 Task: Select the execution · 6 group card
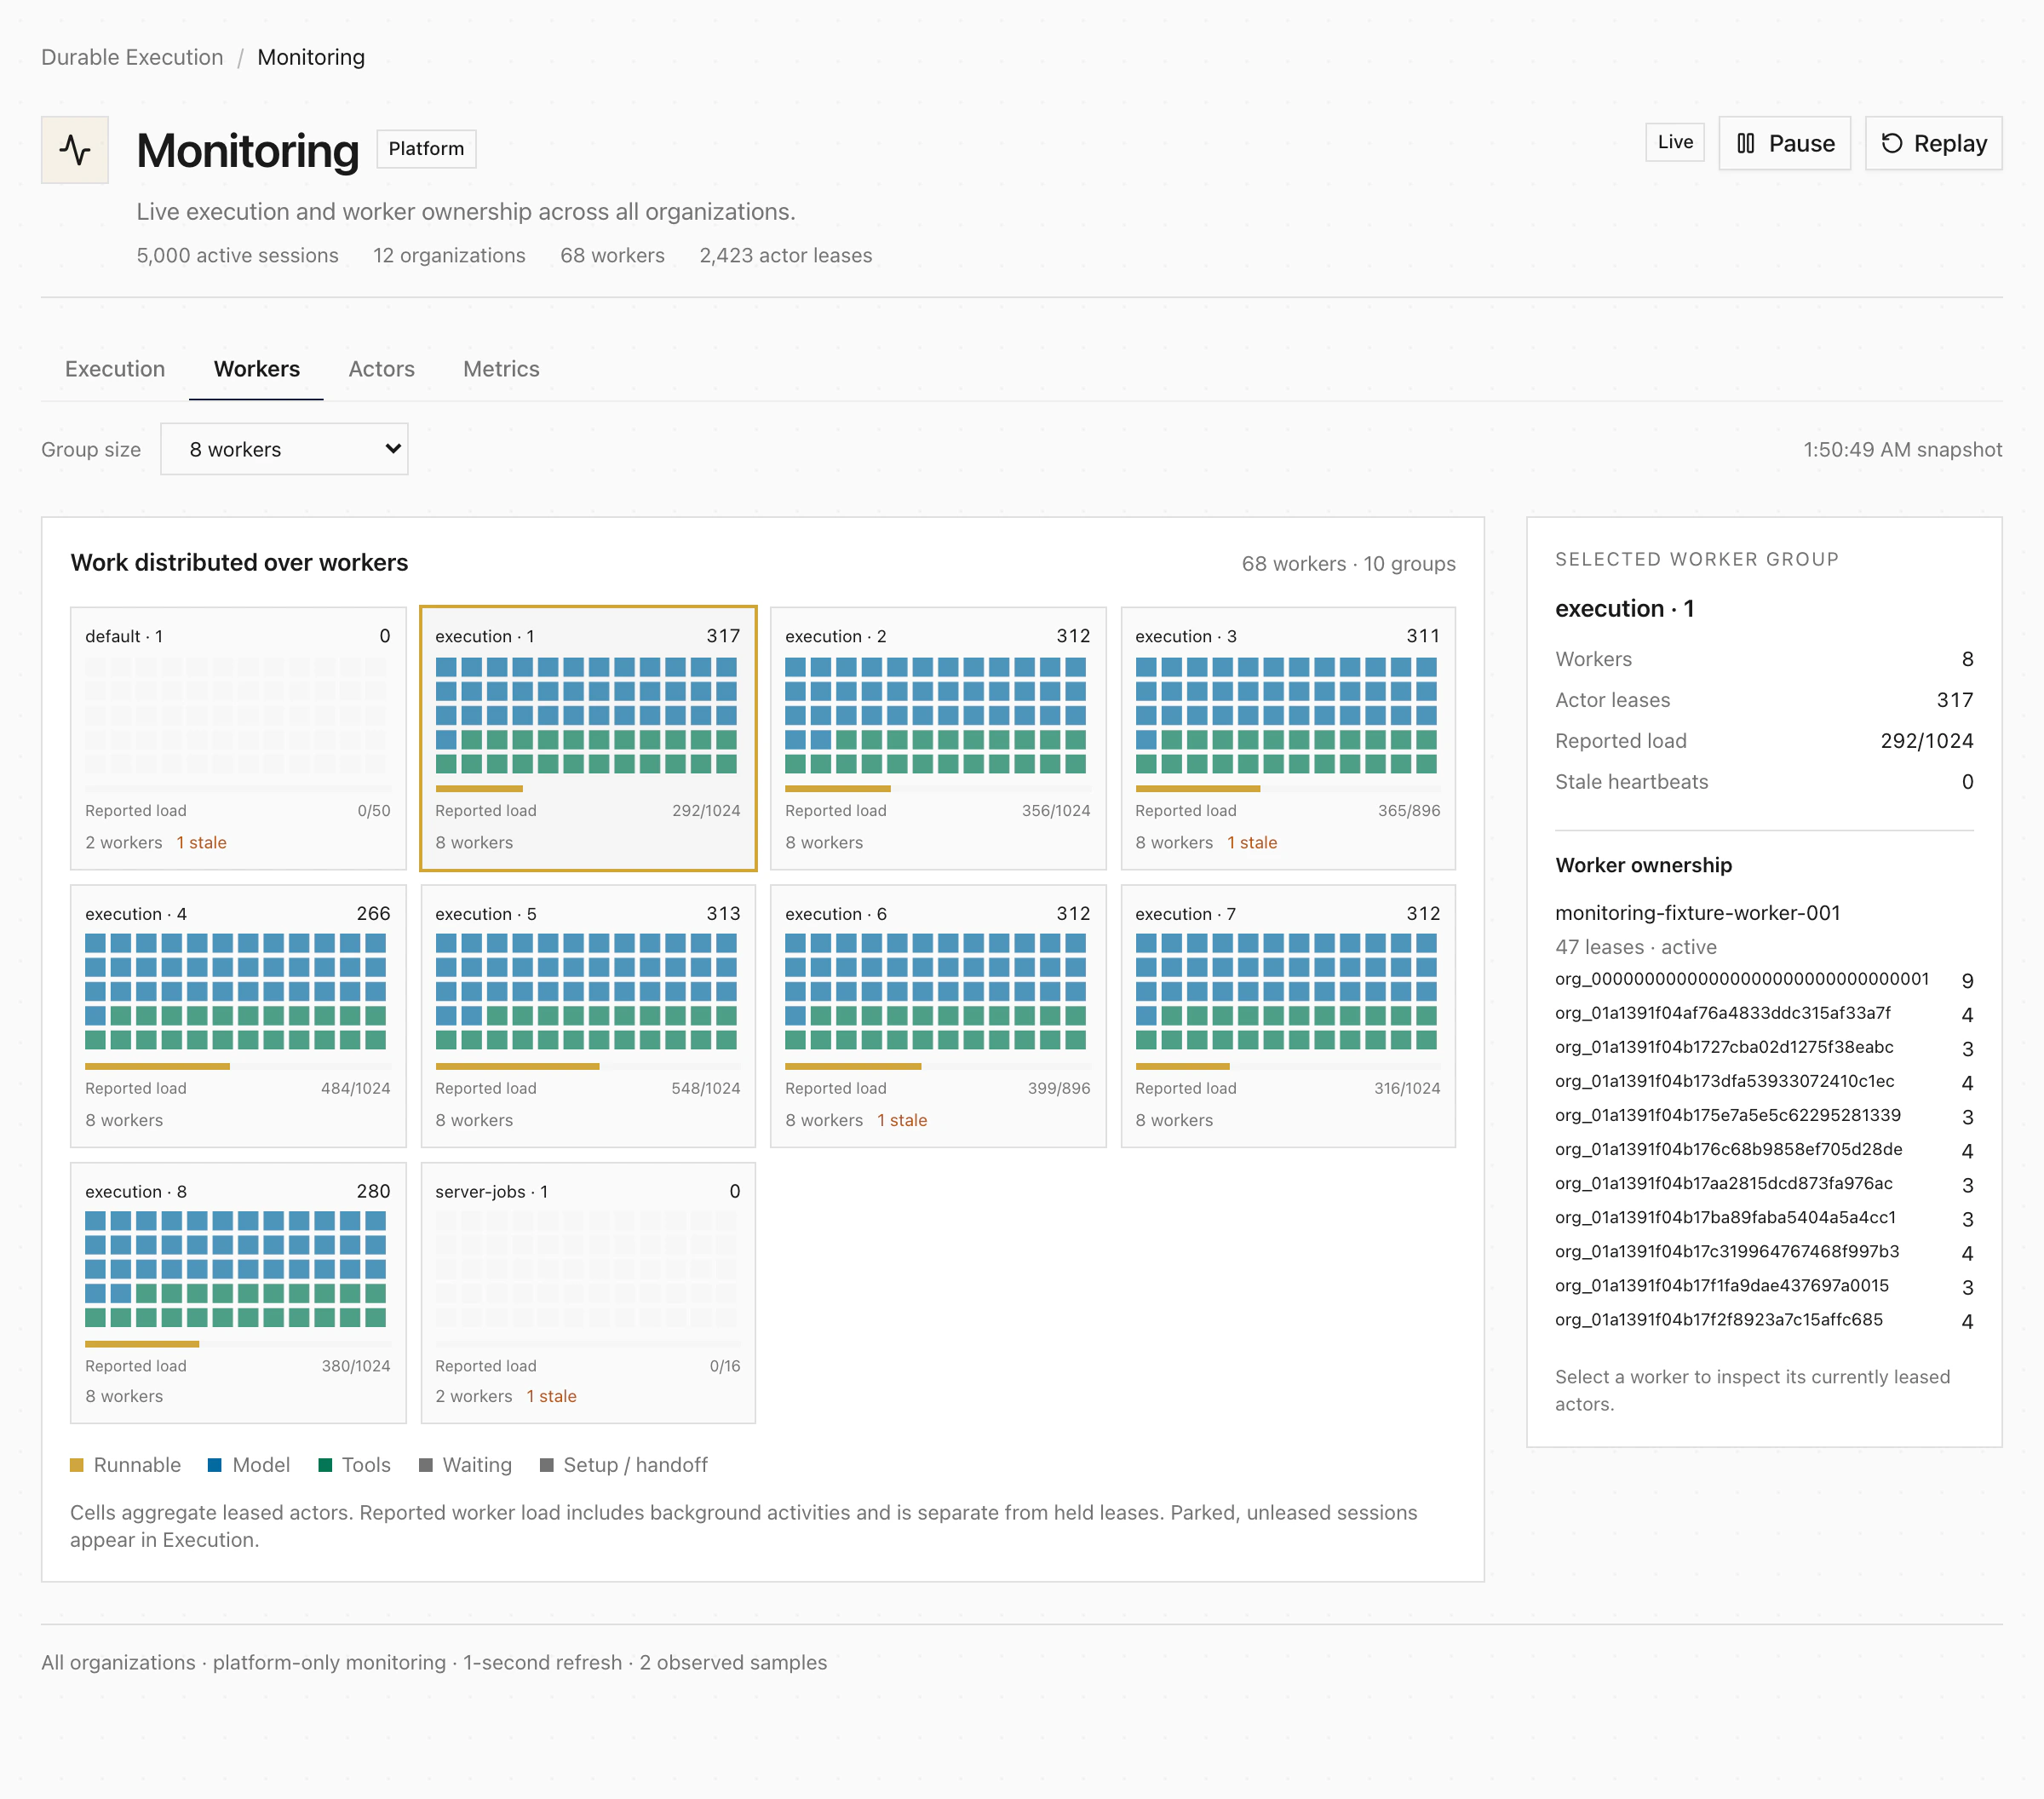(938, 1016)
